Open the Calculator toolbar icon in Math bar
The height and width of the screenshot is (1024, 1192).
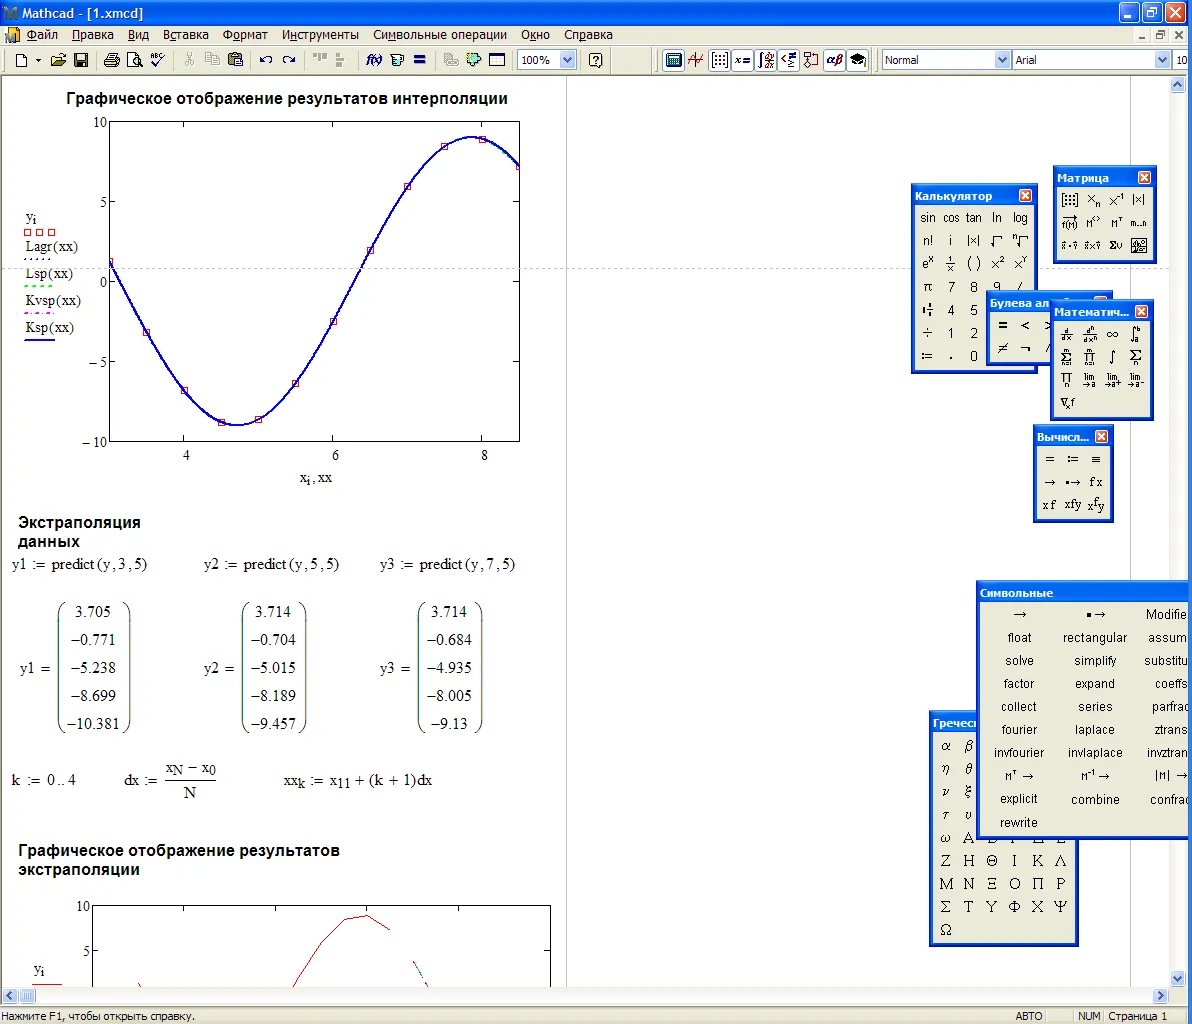pyautogui.click(x=674, y=60)
